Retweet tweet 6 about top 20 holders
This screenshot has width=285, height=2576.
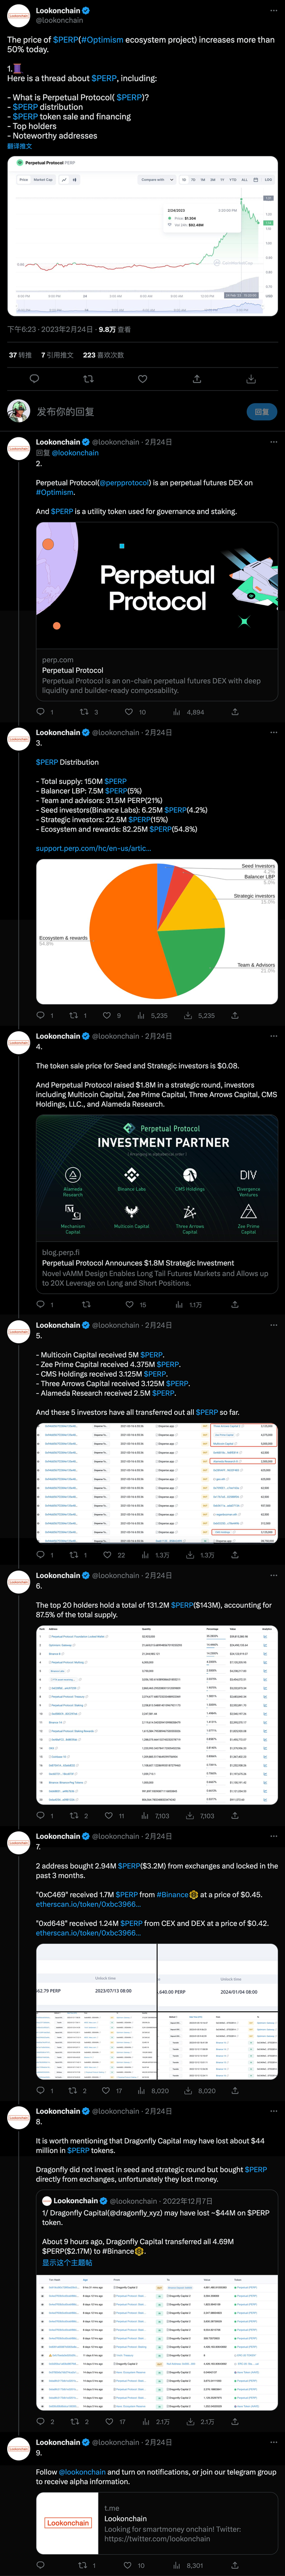point(73,1815)
